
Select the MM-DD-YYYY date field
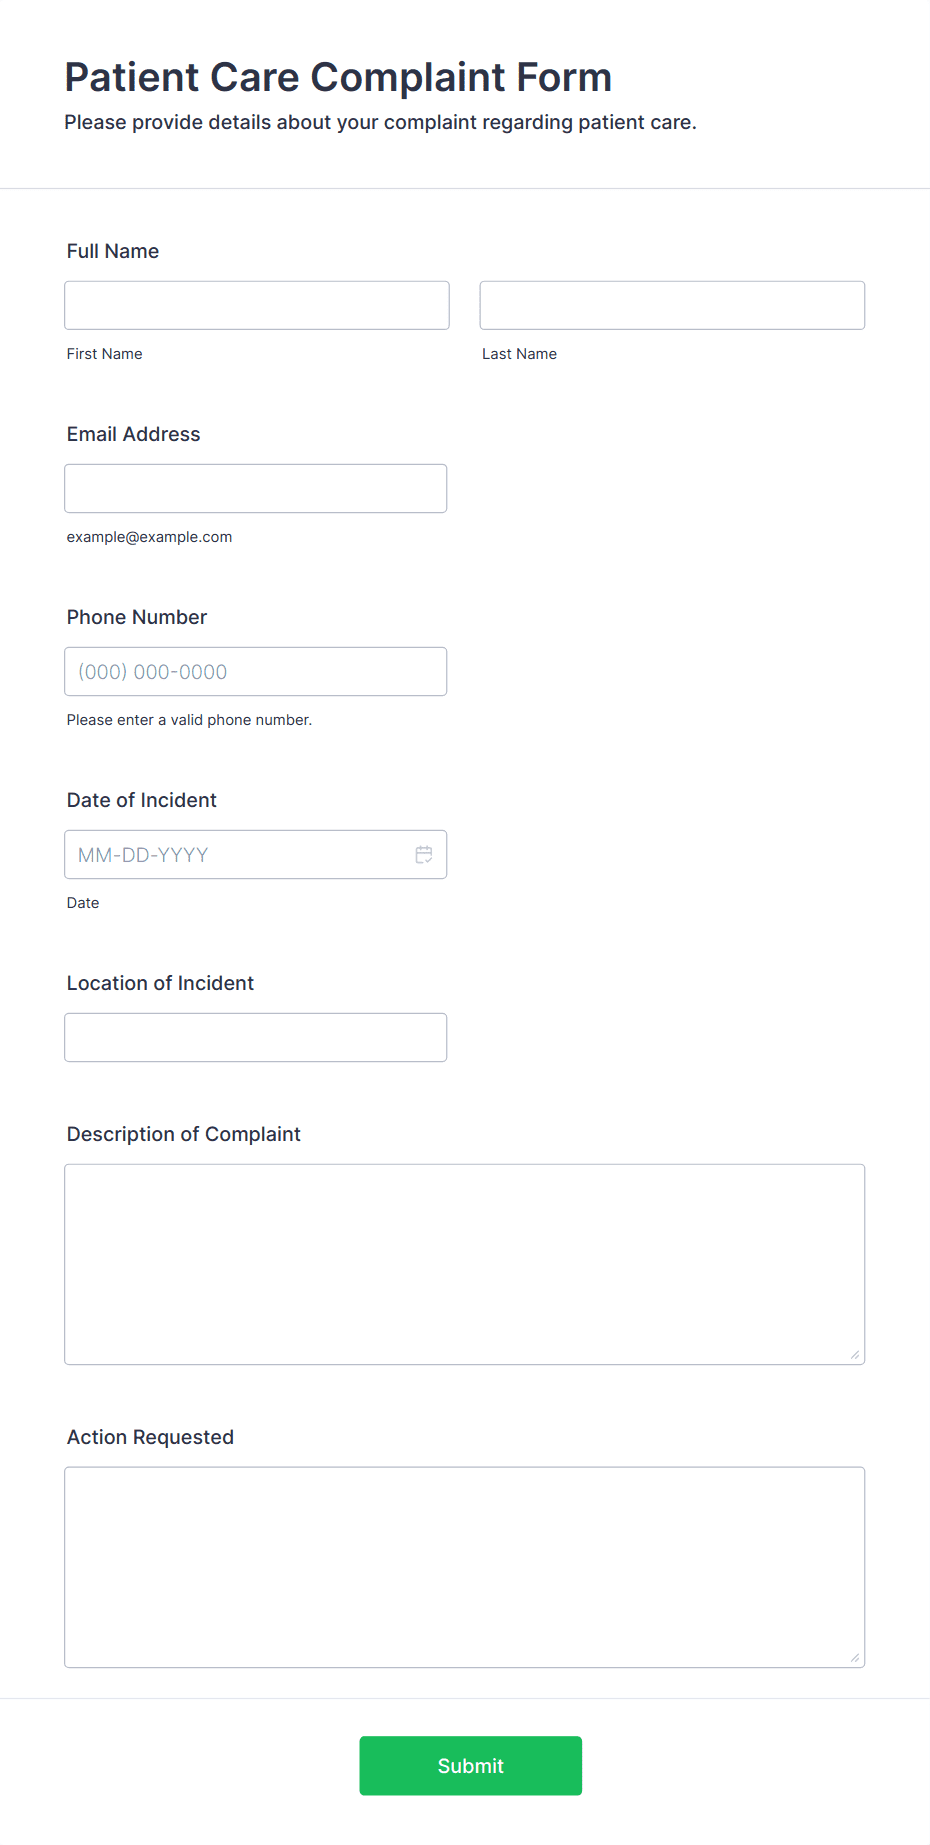click(256, 854)
